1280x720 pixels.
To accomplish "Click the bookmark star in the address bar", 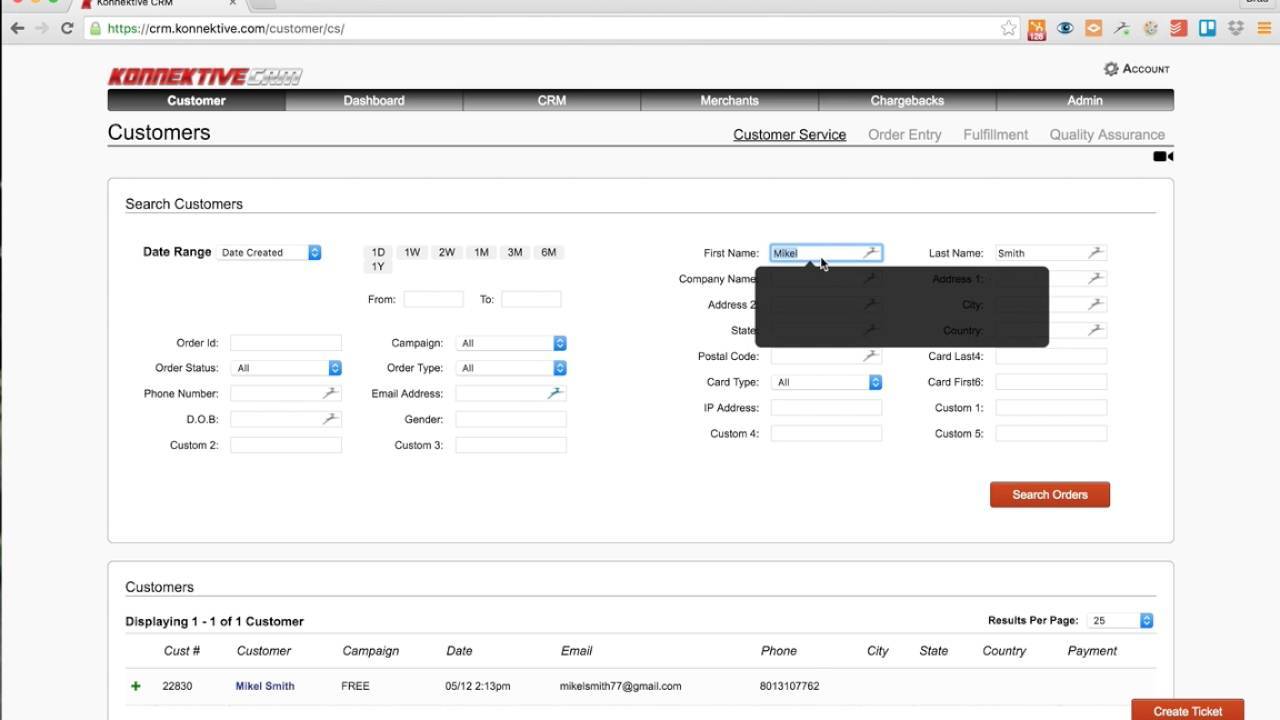I will [1008, 30].
